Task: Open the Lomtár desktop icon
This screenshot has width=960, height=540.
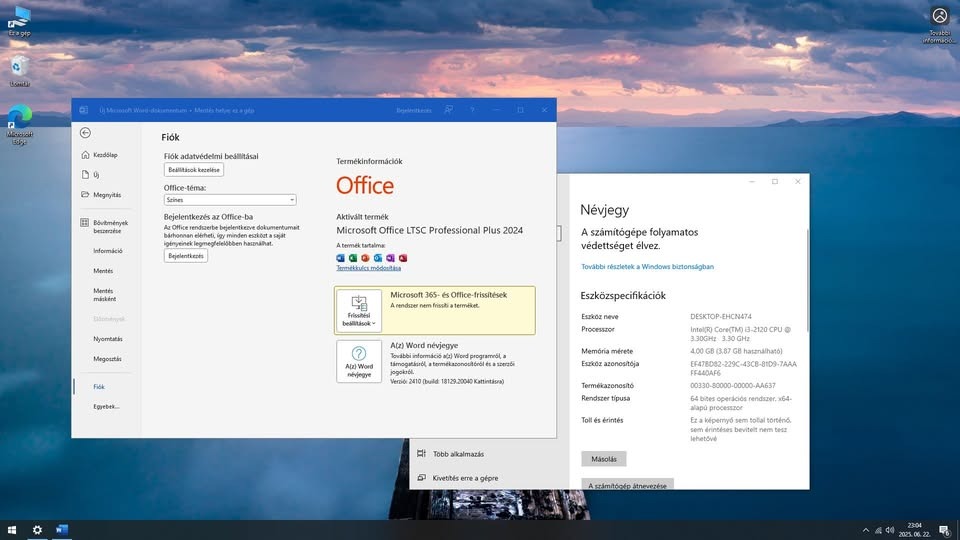Action: click(x=20, y=71)
